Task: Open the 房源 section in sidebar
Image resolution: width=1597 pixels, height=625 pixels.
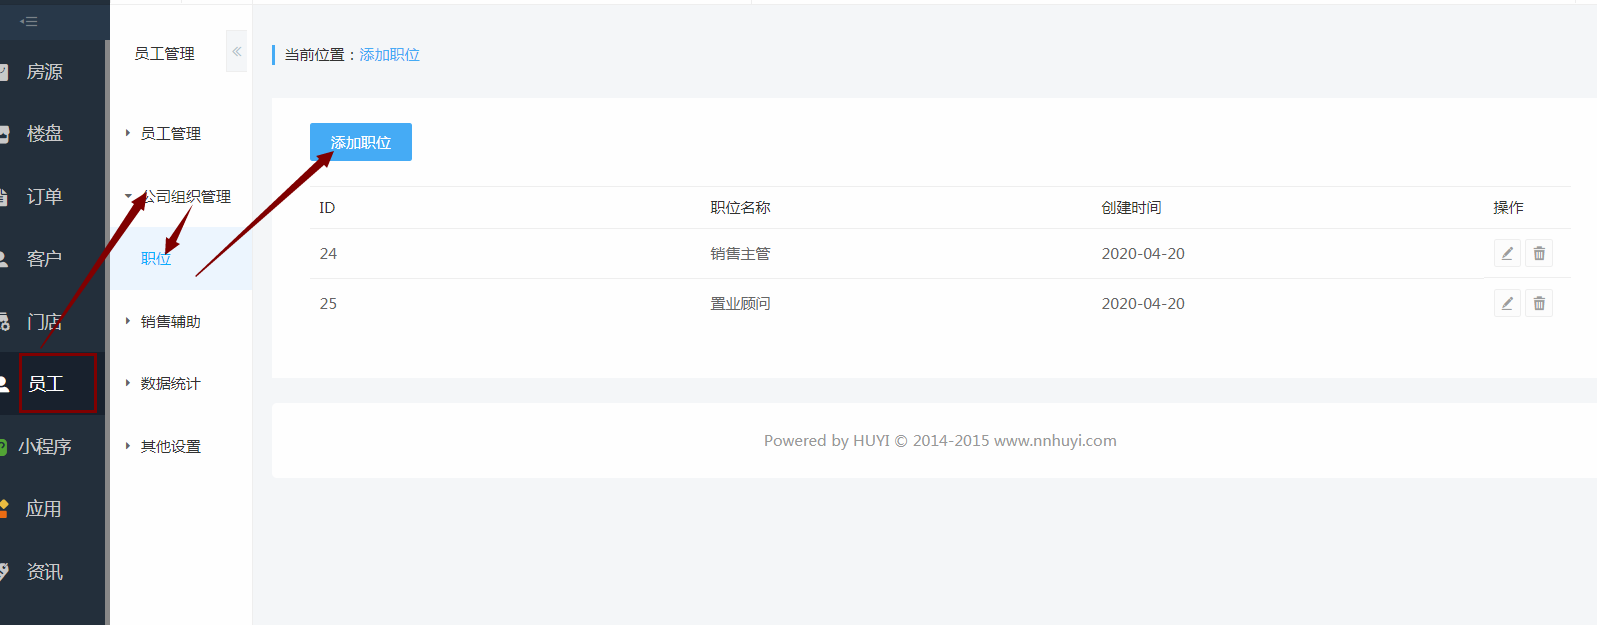Action: click(x=44, y=72)
